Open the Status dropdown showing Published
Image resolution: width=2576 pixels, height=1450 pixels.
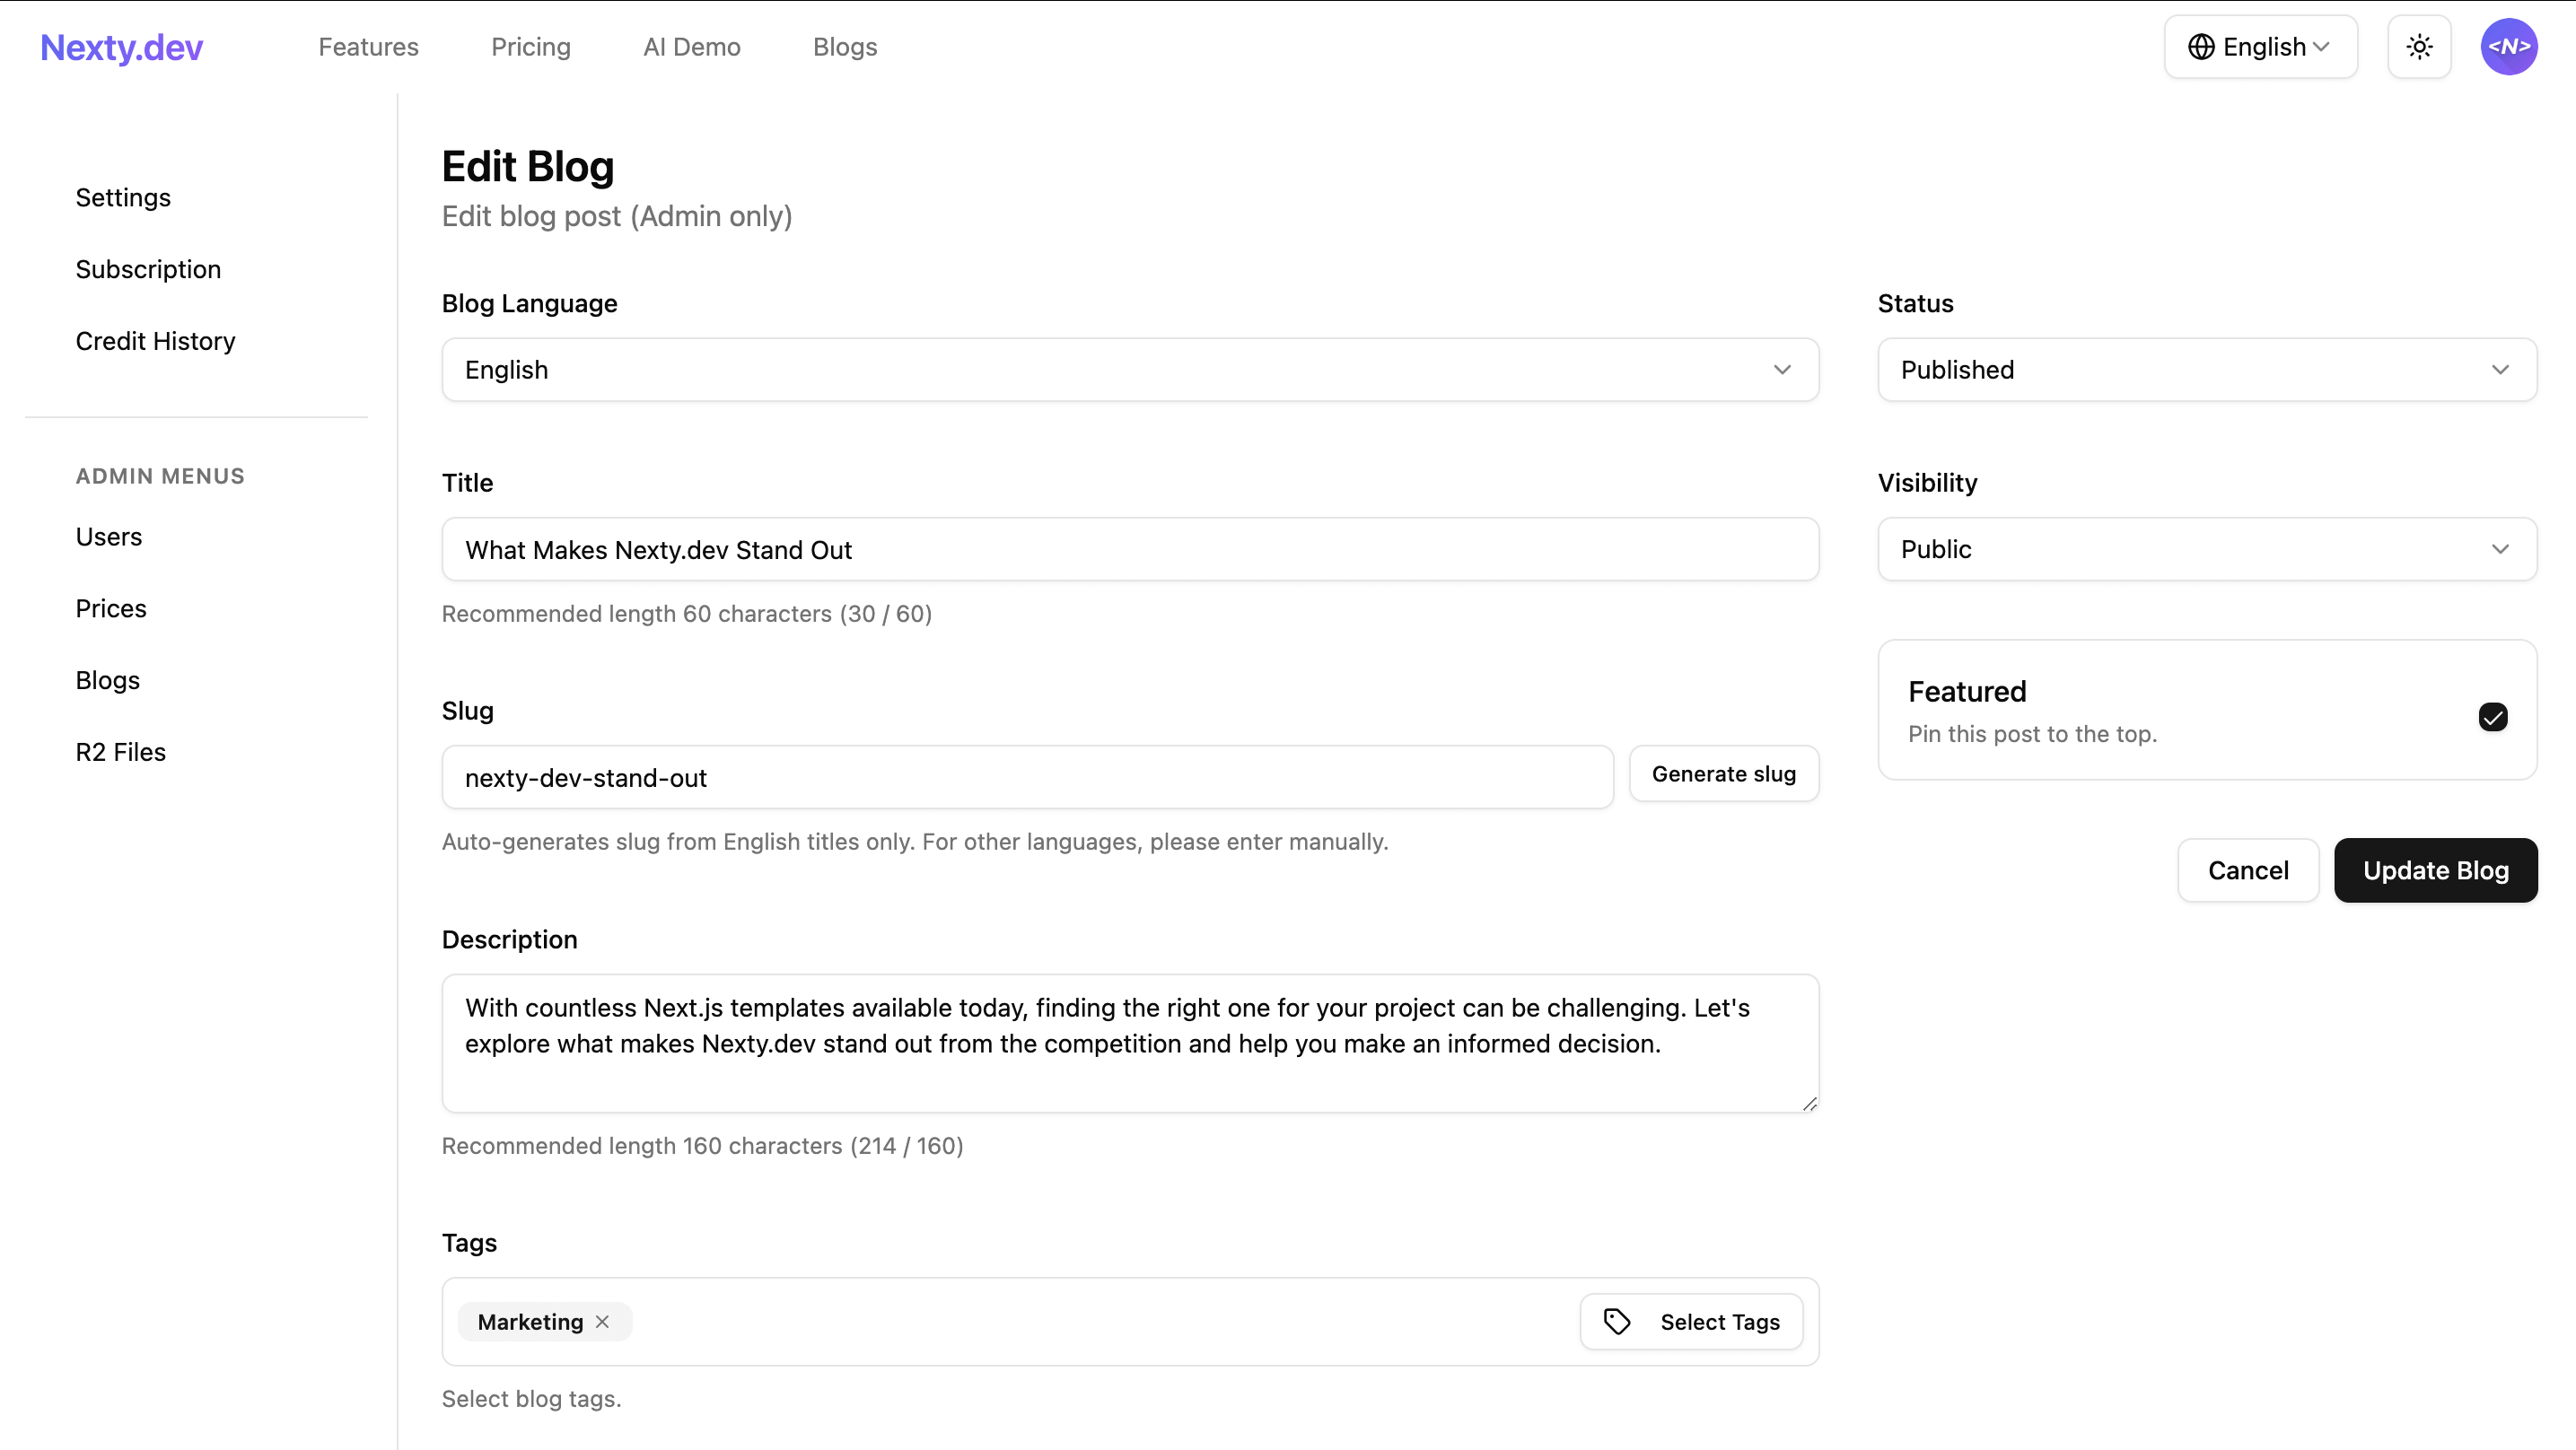pyautogui.click(x=2207, y=370)
